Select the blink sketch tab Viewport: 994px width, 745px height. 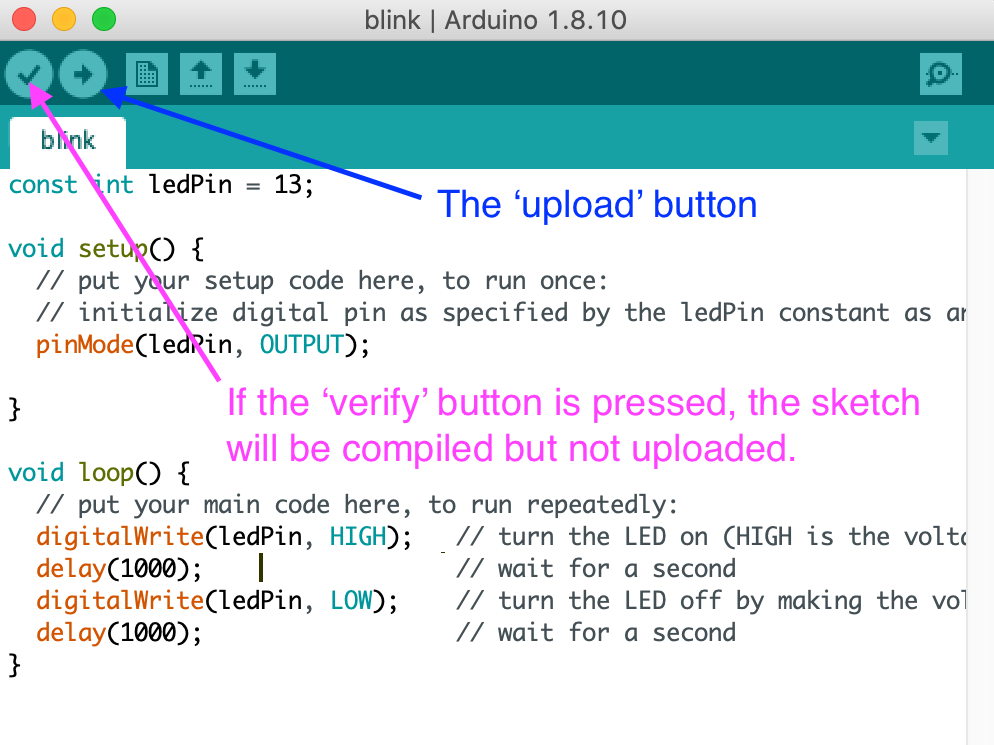pos(68,142)
